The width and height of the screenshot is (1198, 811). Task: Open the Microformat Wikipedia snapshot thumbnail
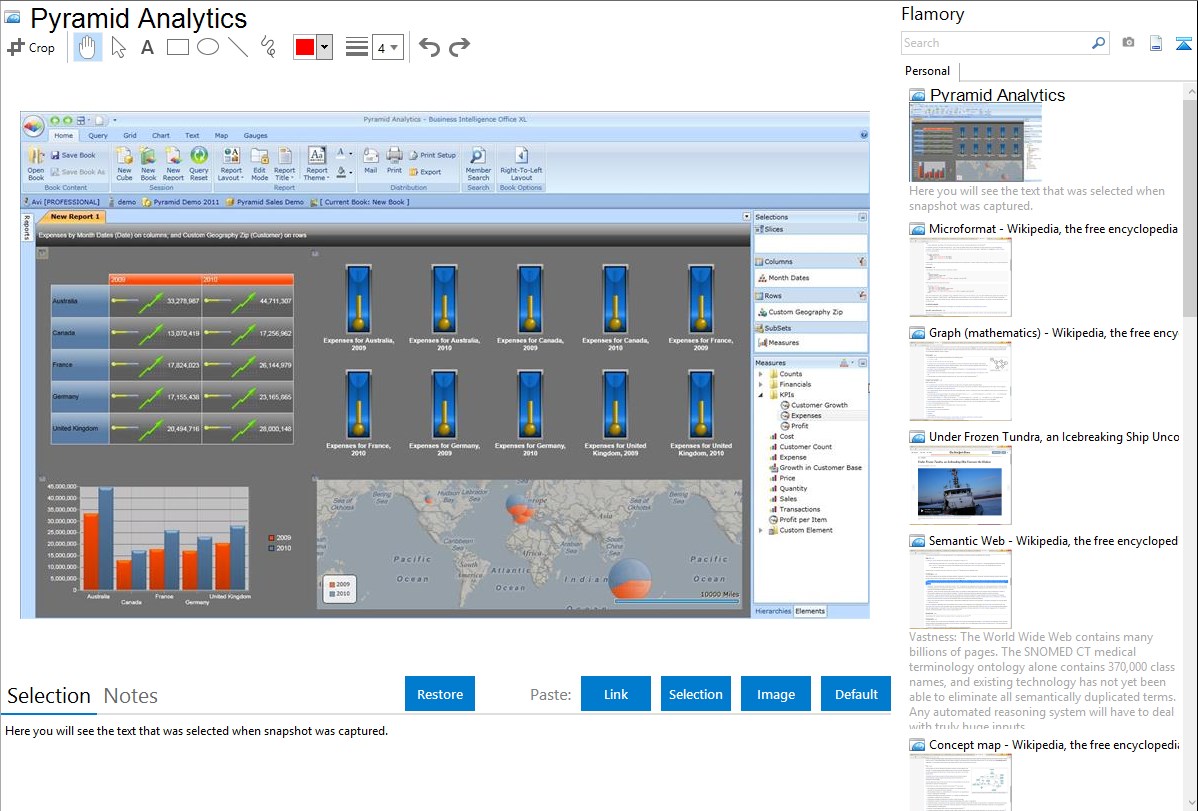tap(960, 277)
